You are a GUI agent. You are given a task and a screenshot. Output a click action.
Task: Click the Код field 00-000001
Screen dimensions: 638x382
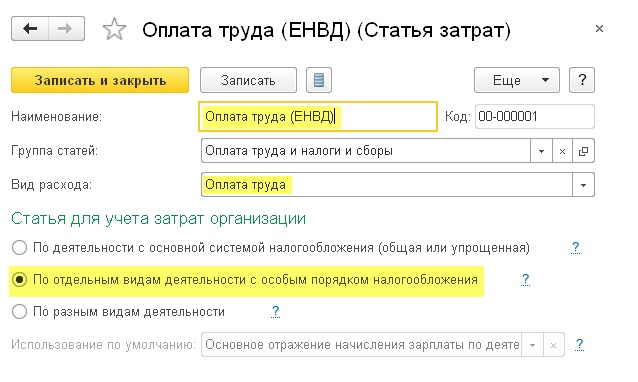coord(535,117)
